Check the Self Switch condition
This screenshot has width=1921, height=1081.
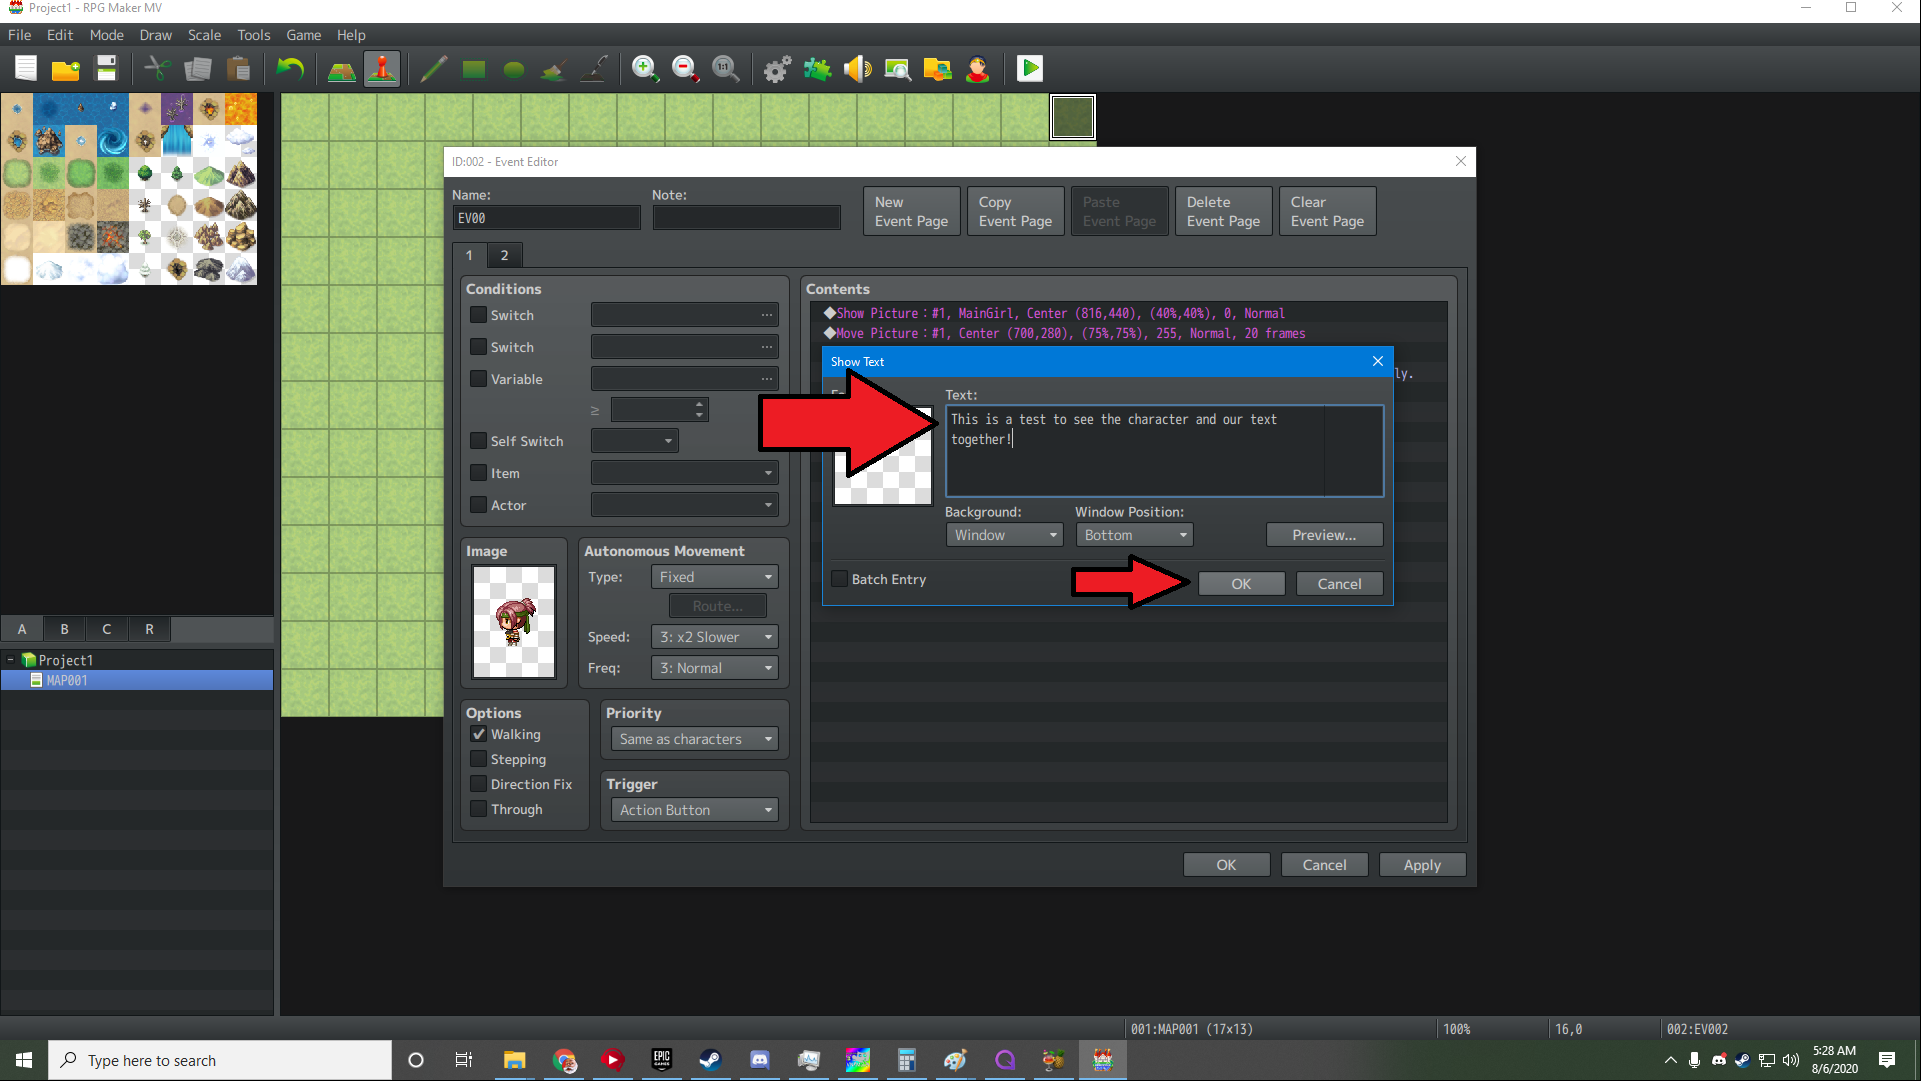click(x=479, y=441)
